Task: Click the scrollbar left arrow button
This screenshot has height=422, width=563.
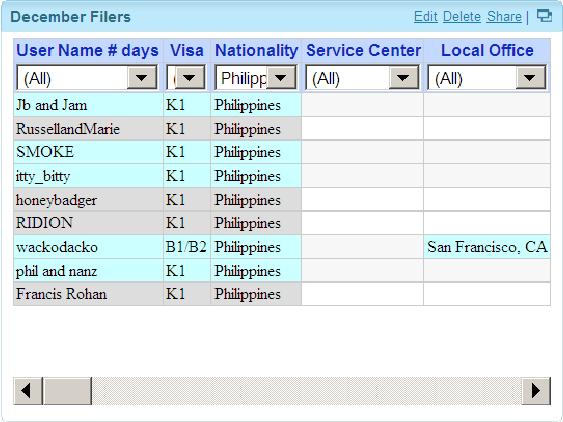Action: click(x=28, y=390)
